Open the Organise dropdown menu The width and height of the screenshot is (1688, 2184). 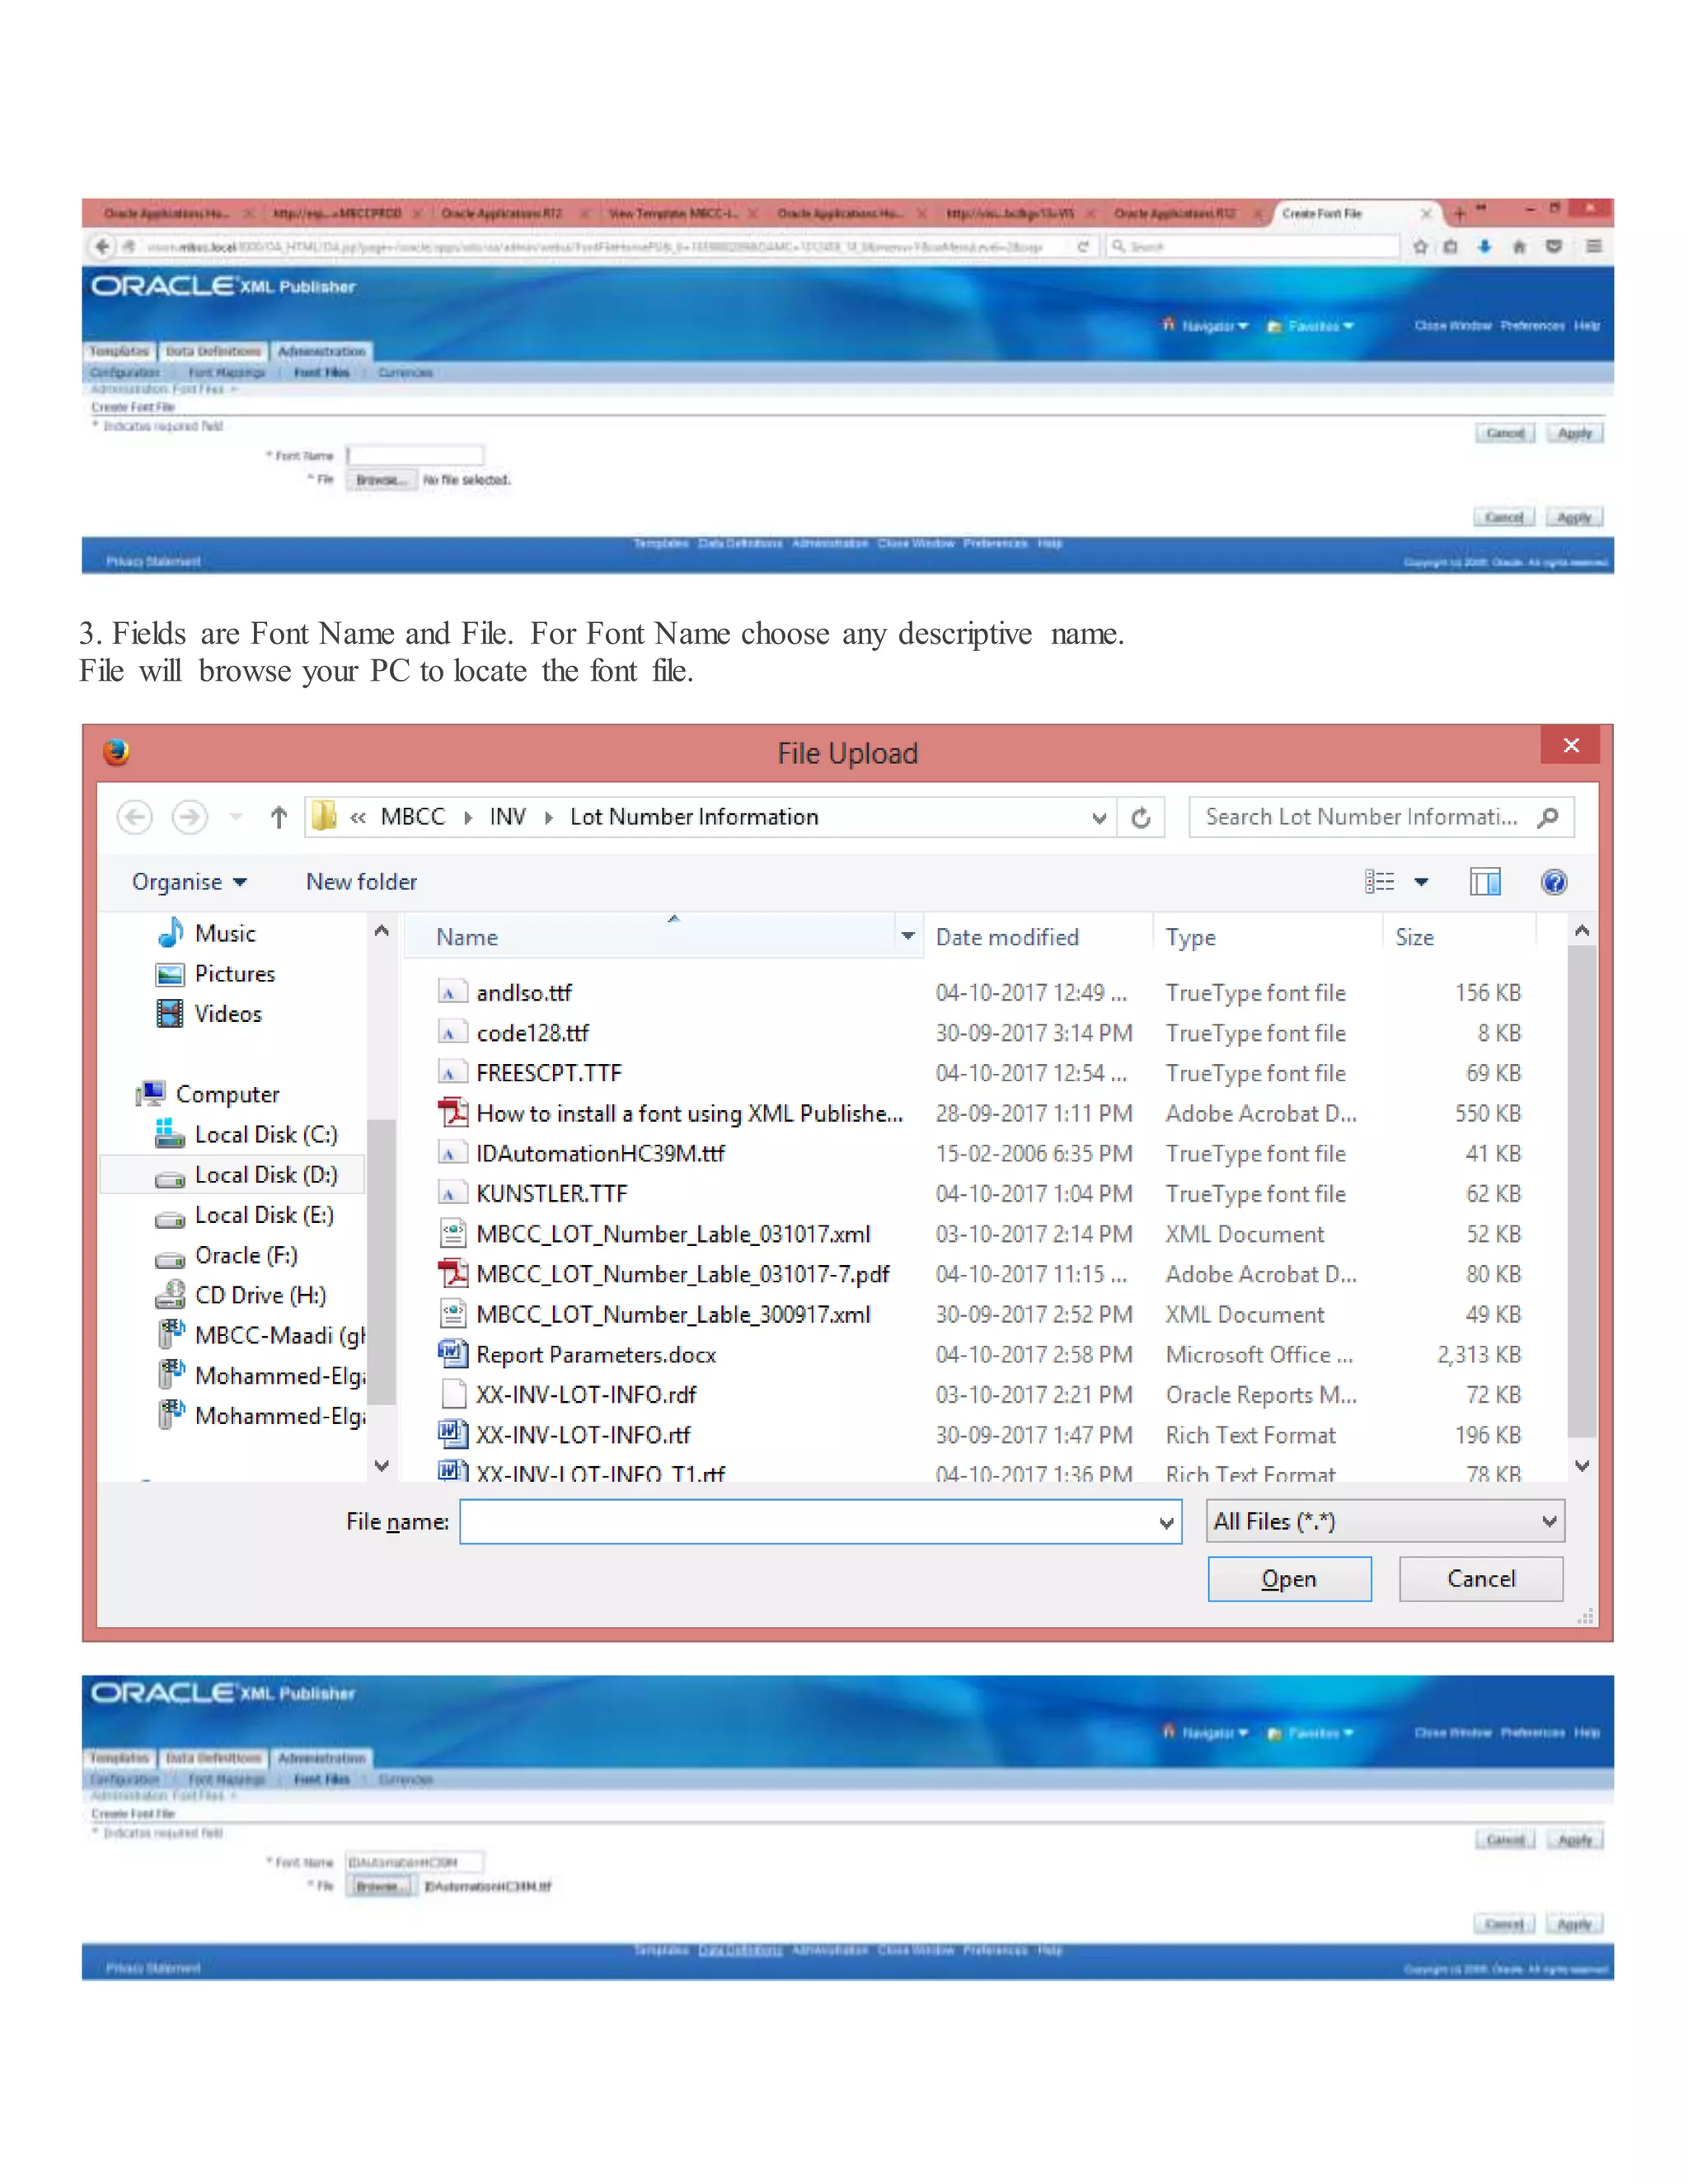click(189, 881)
